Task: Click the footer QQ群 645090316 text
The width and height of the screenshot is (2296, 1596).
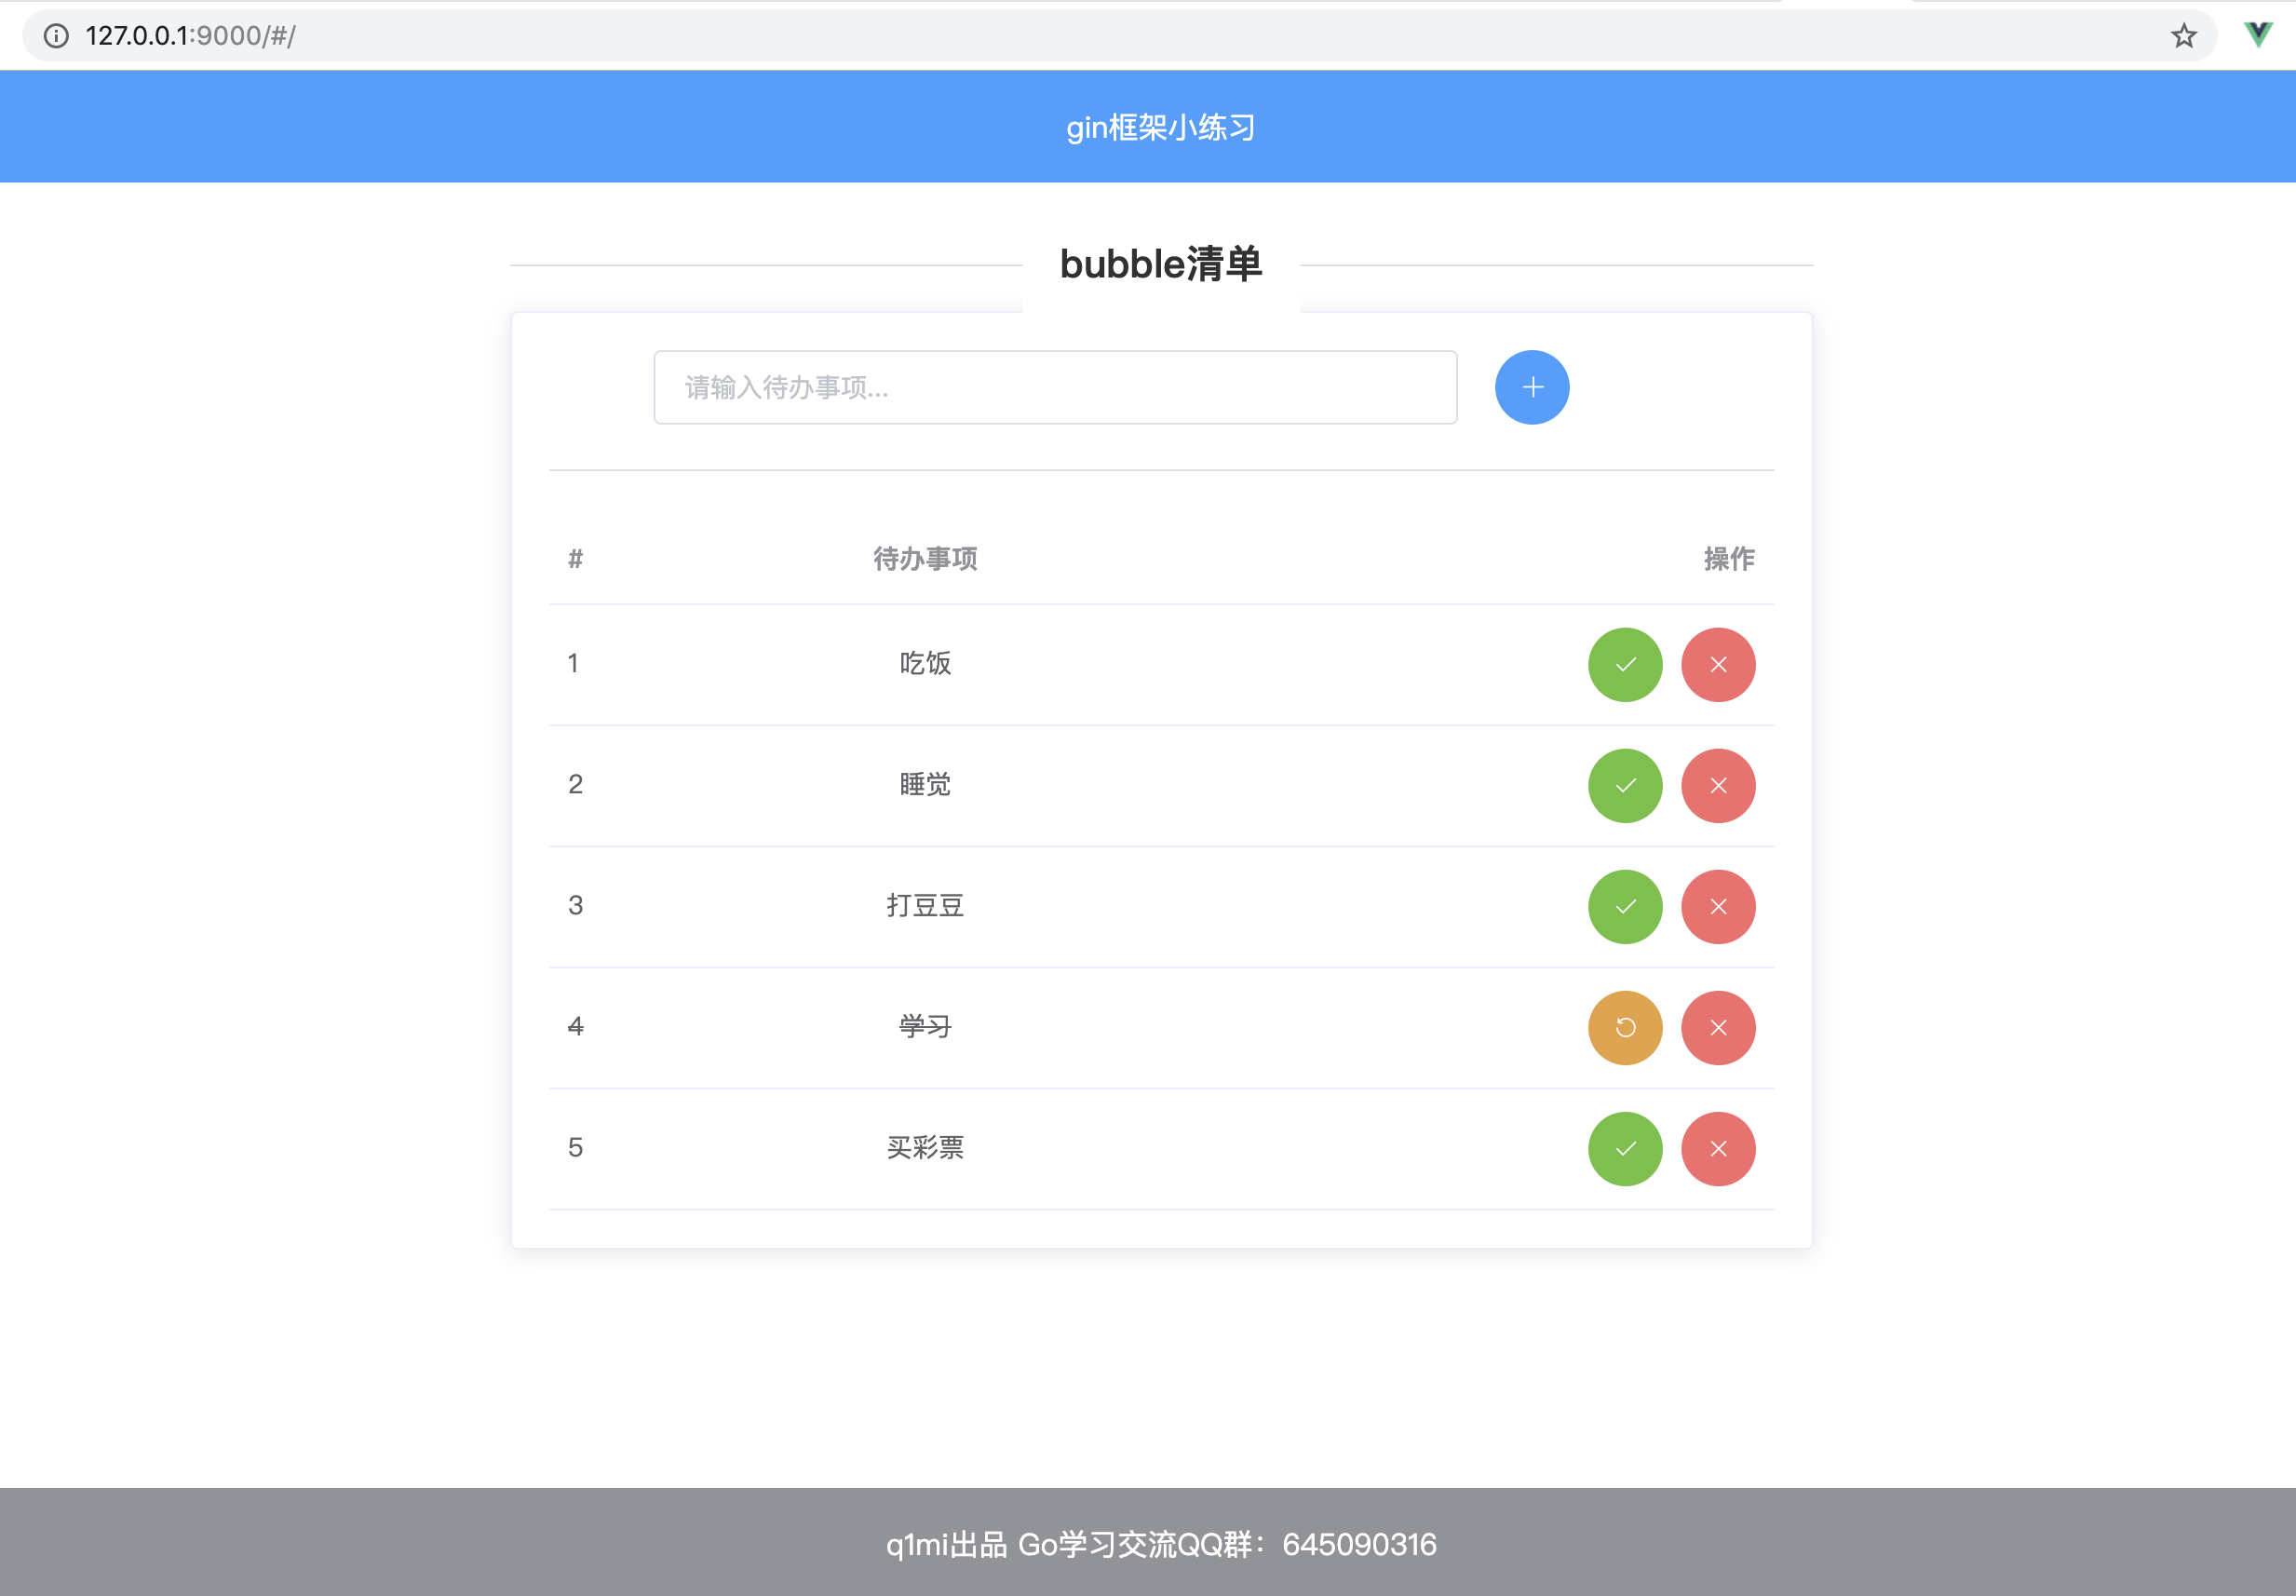Action: pos(1160,1544)
